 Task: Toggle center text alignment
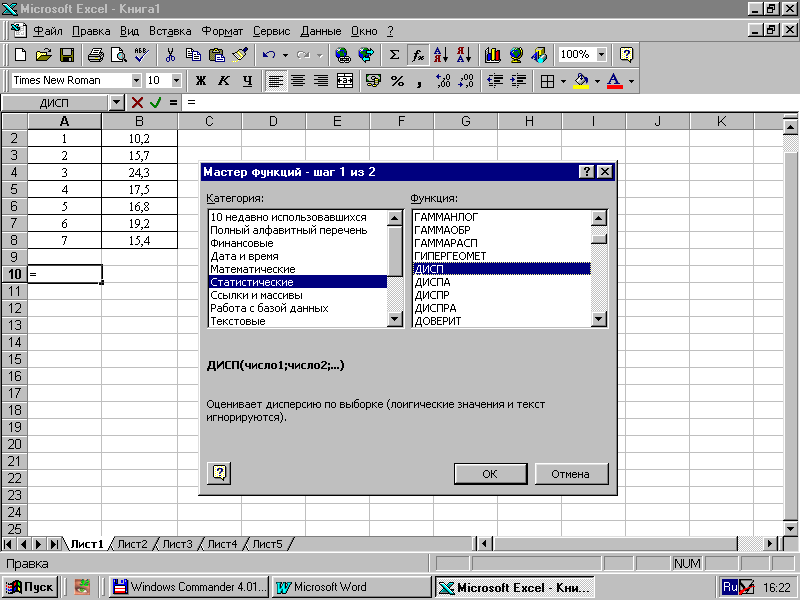click(298, 81)
